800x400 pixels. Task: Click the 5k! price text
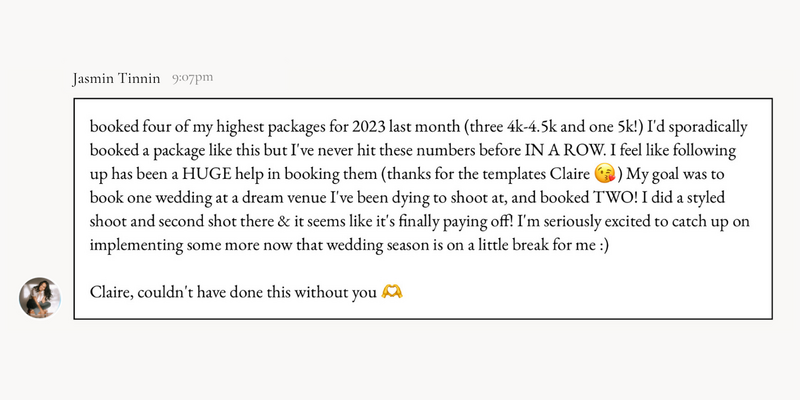point(623,127)
